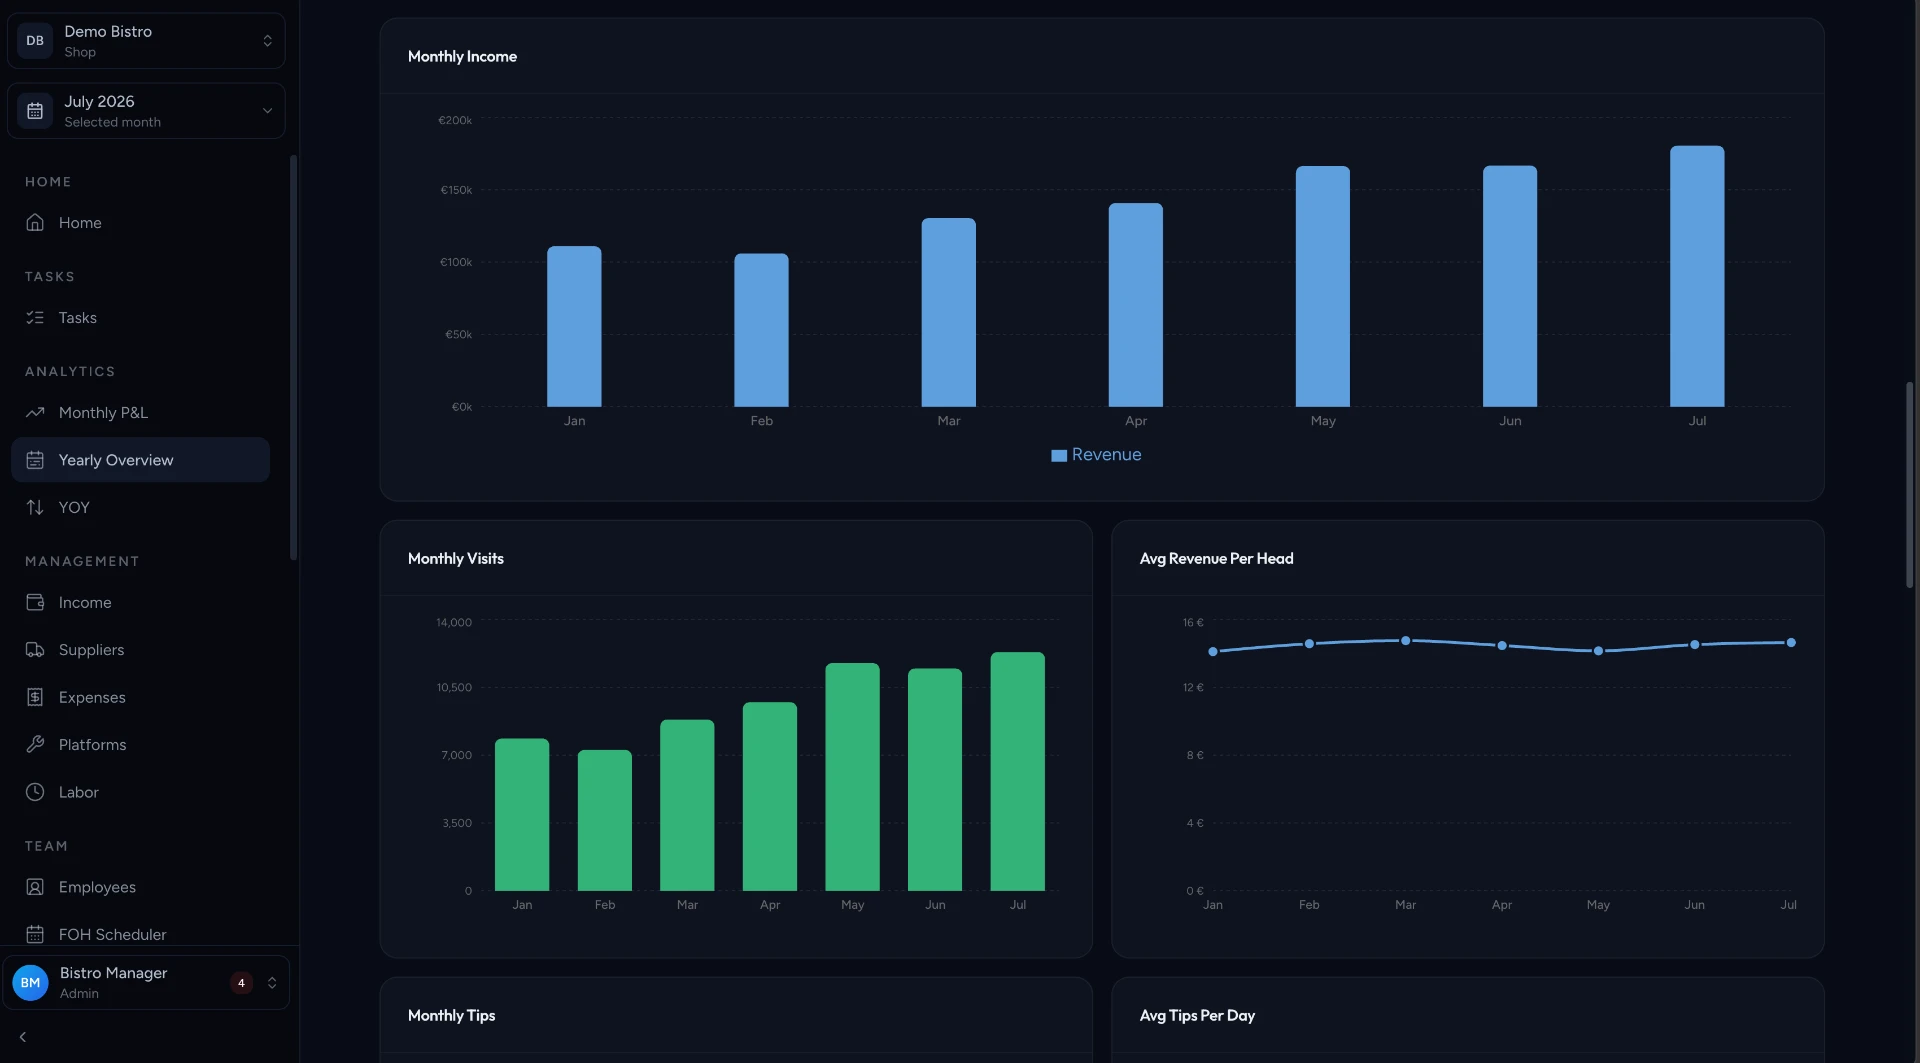
Task: Open Platforms in Management section
Action: tap(140, 744)
